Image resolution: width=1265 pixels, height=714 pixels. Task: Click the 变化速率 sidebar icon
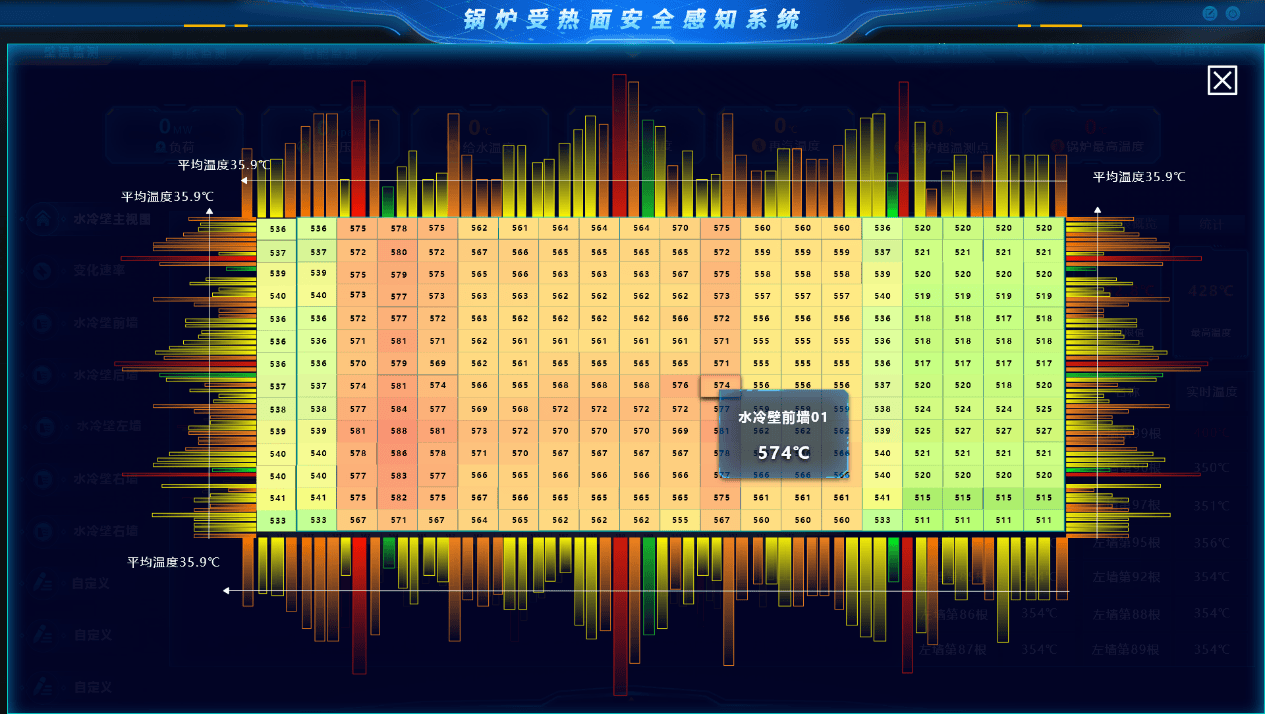click(44, 271)
